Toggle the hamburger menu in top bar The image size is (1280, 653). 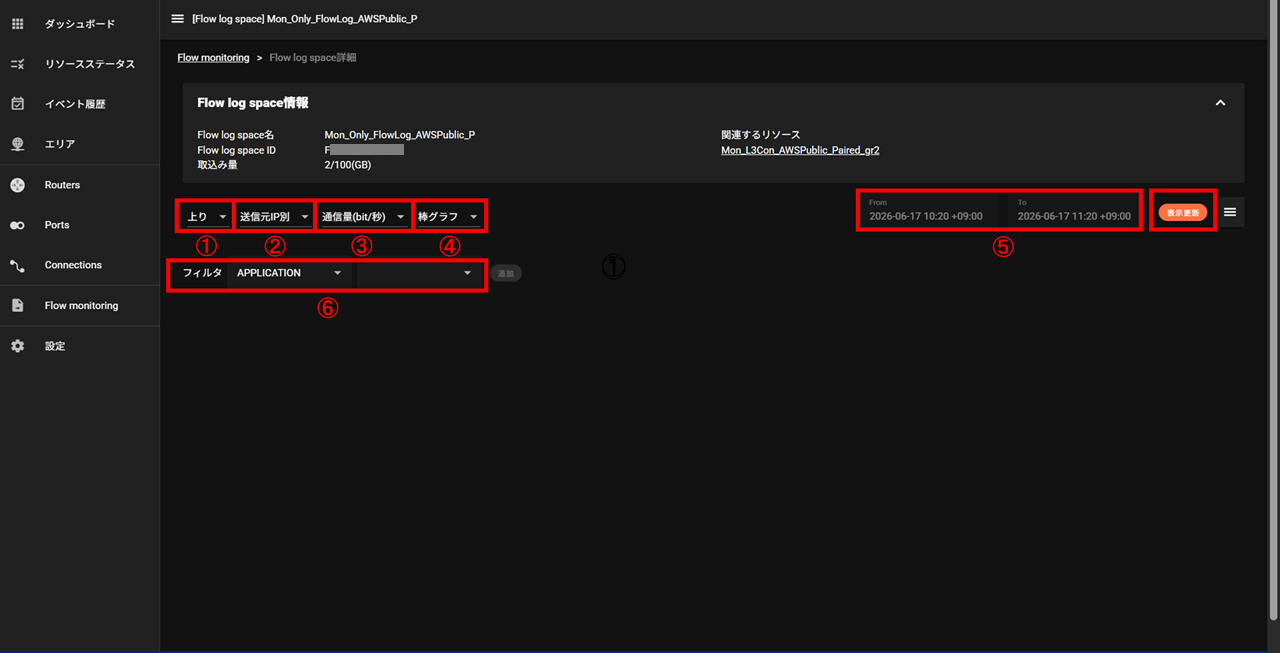coord(177,18)
